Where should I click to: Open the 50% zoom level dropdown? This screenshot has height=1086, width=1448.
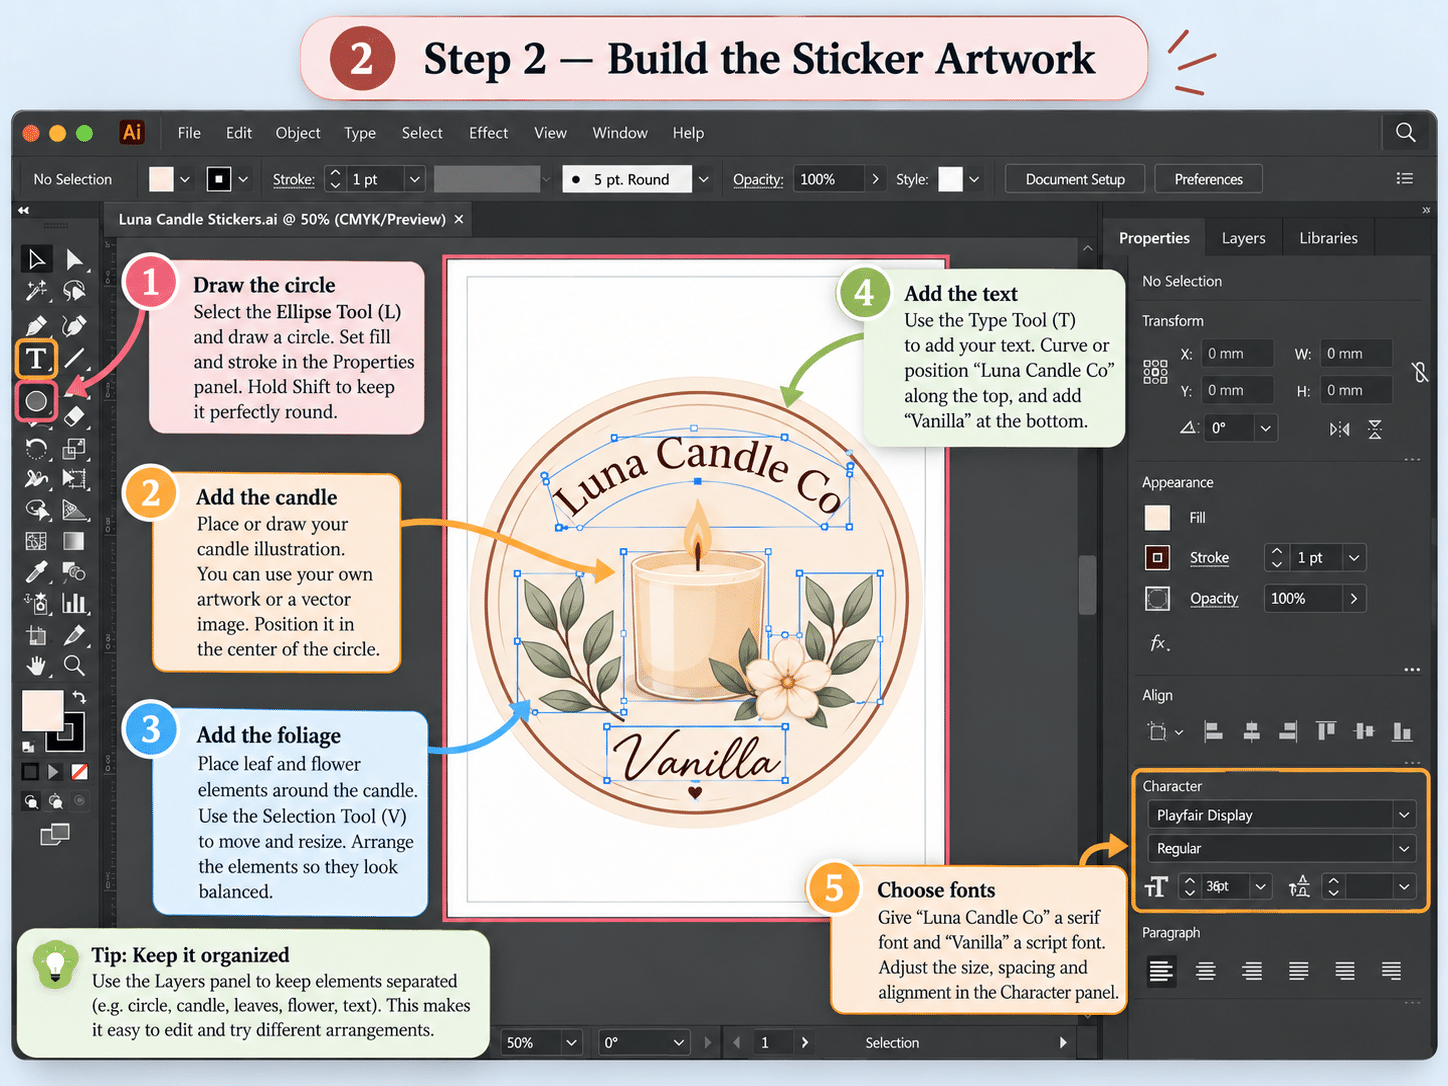tap(571, 1043)
